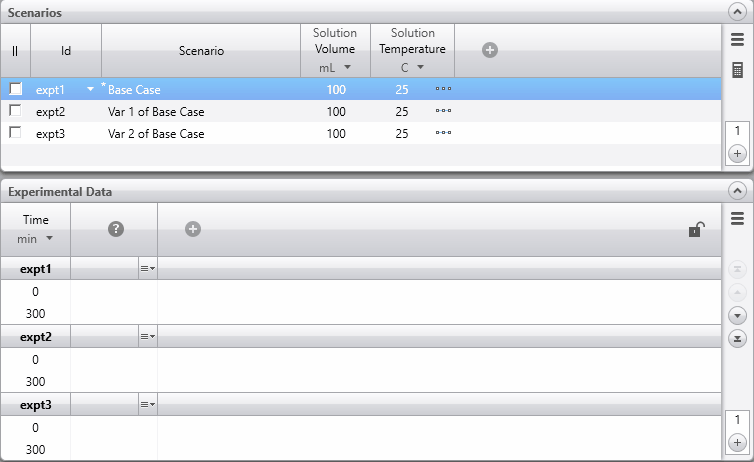Open the Solution Temperature C unit dropdown
The height and width of the screenshot is (462, 754).
pos(413,67)
